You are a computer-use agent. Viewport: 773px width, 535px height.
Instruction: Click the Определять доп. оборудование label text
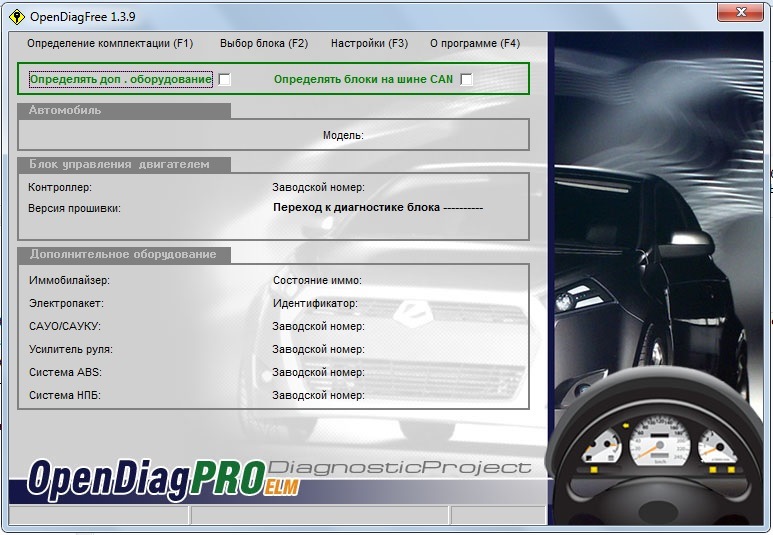pyautogui.click(x=121, y=79)
